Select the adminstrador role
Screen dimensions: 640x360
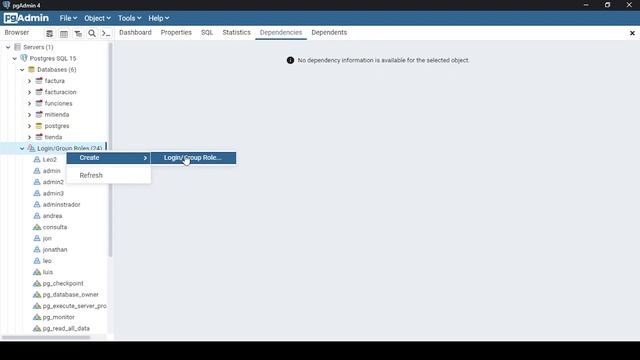pos(61,204)
